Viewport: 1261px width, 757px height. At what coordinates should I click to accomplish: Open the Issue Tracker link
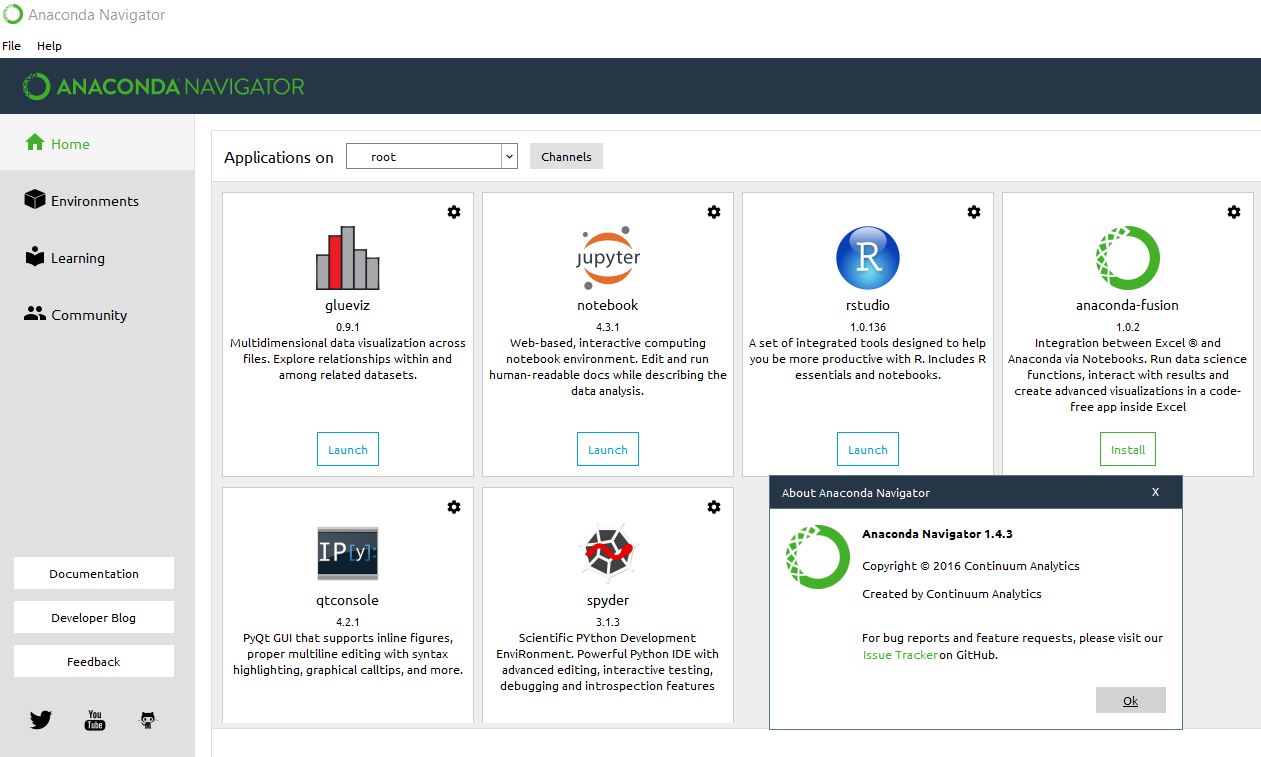click(900, 655)
